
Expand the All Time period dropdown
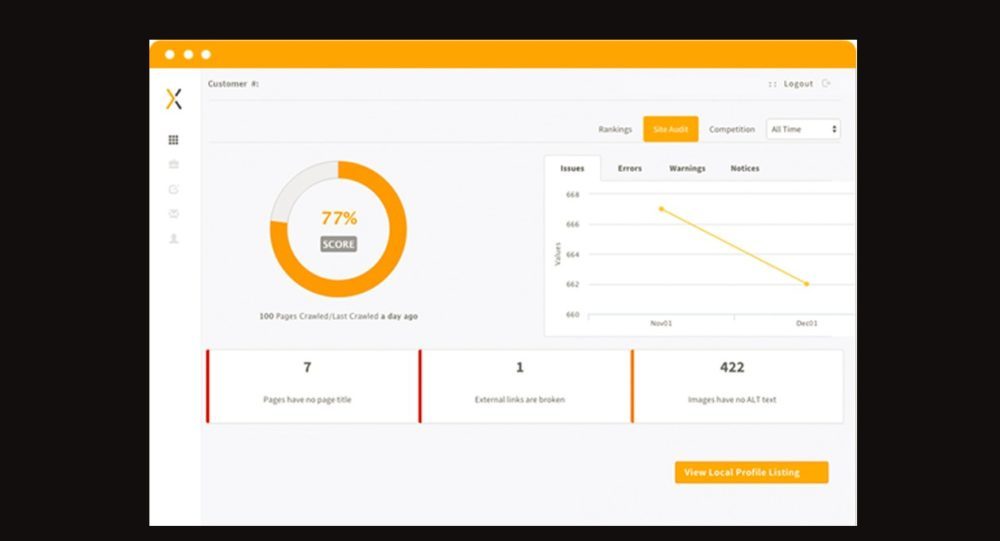(x=803, y=129)
